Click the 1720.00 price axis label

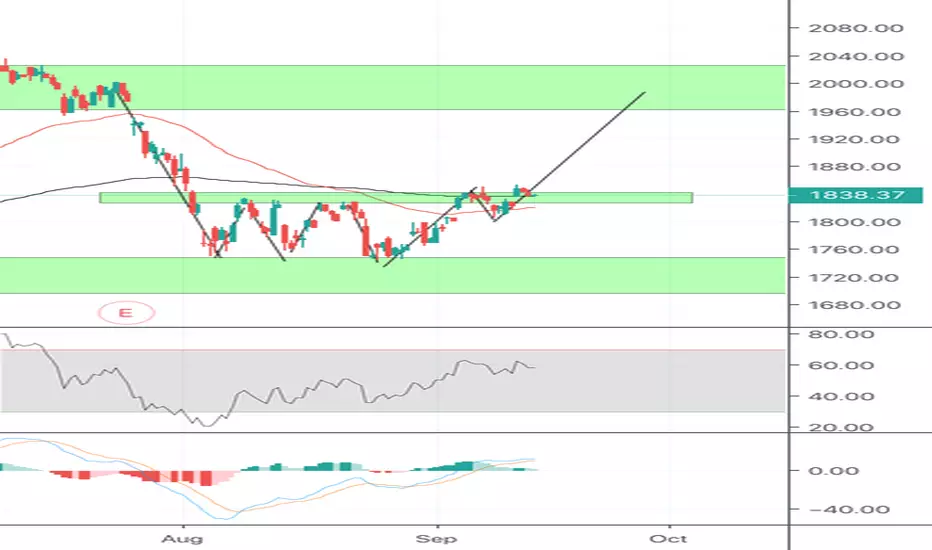(x=854, y=278)
